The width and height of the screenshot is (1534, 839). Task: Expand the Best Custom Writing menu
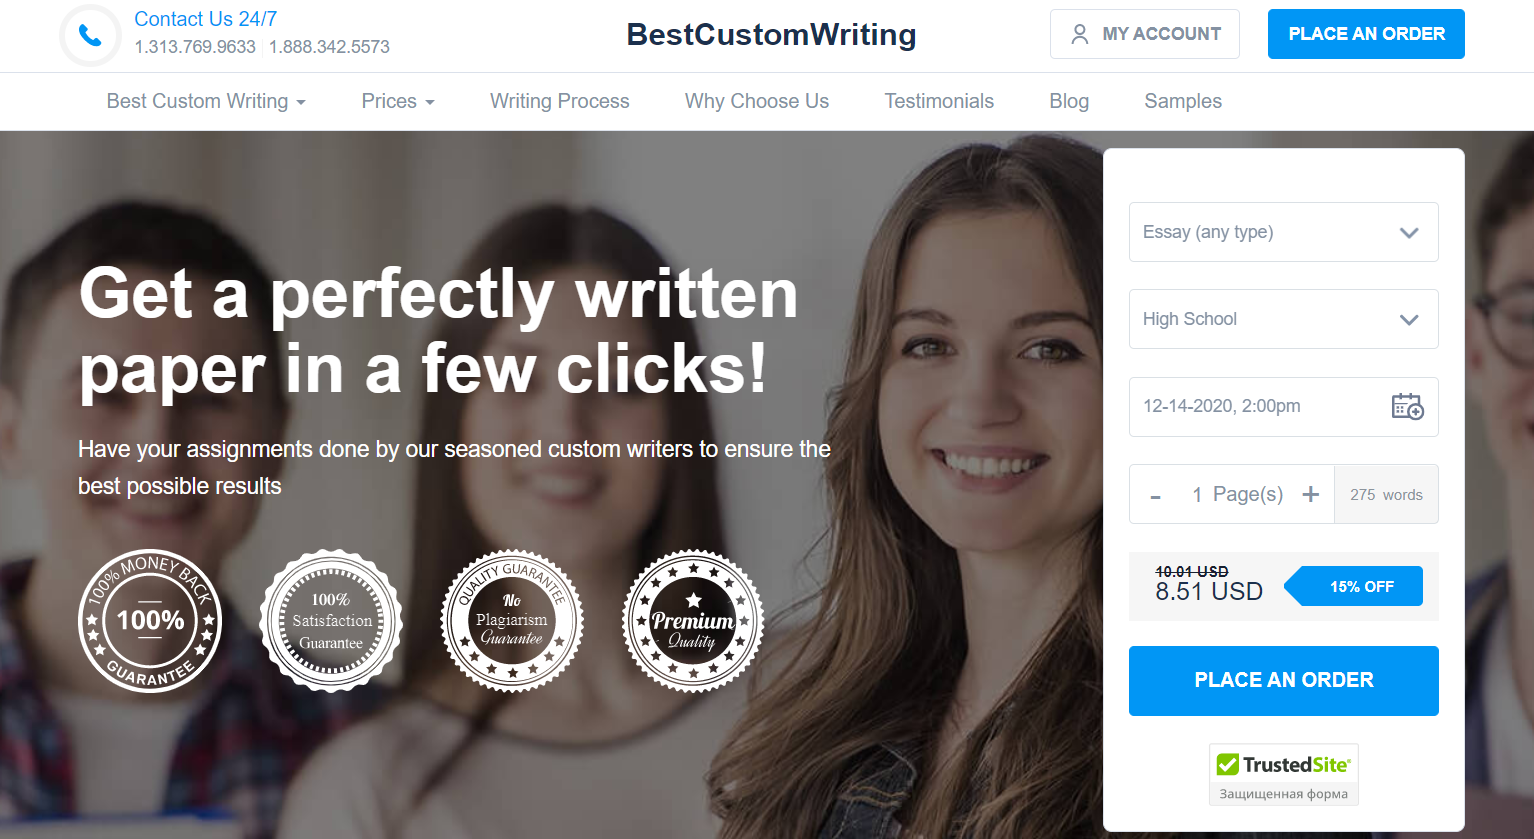click(x=206, y=101)
